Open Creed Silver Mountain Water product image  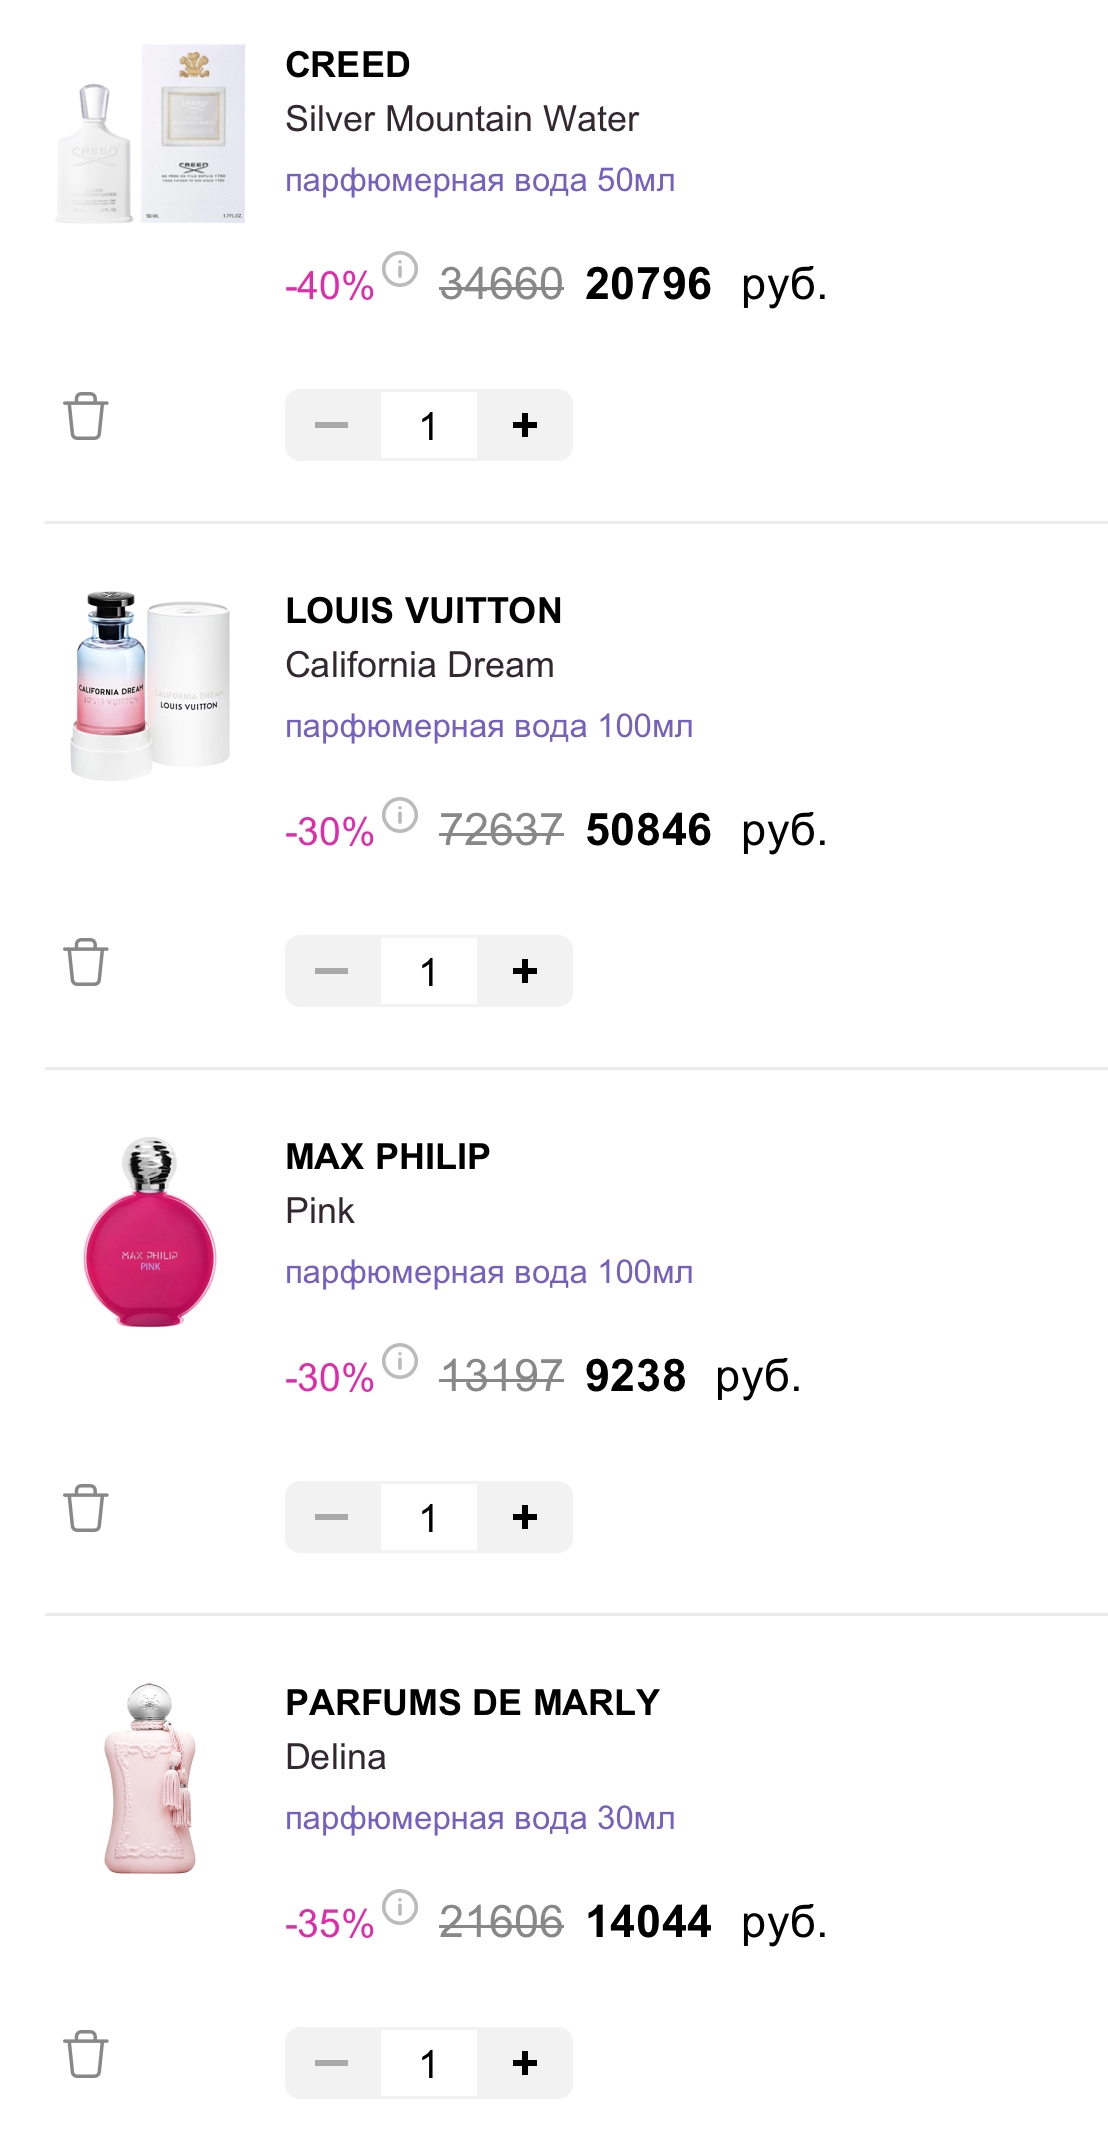pyautogui.click(x=150, y=134)
